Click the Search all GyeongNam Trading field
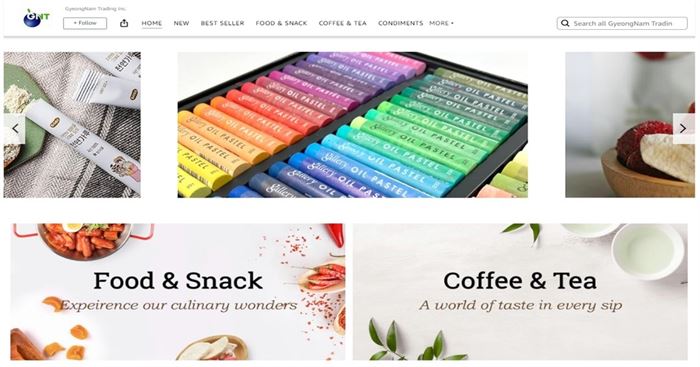Viewport: 700px width, 367px height. click(x=622, y=23)
